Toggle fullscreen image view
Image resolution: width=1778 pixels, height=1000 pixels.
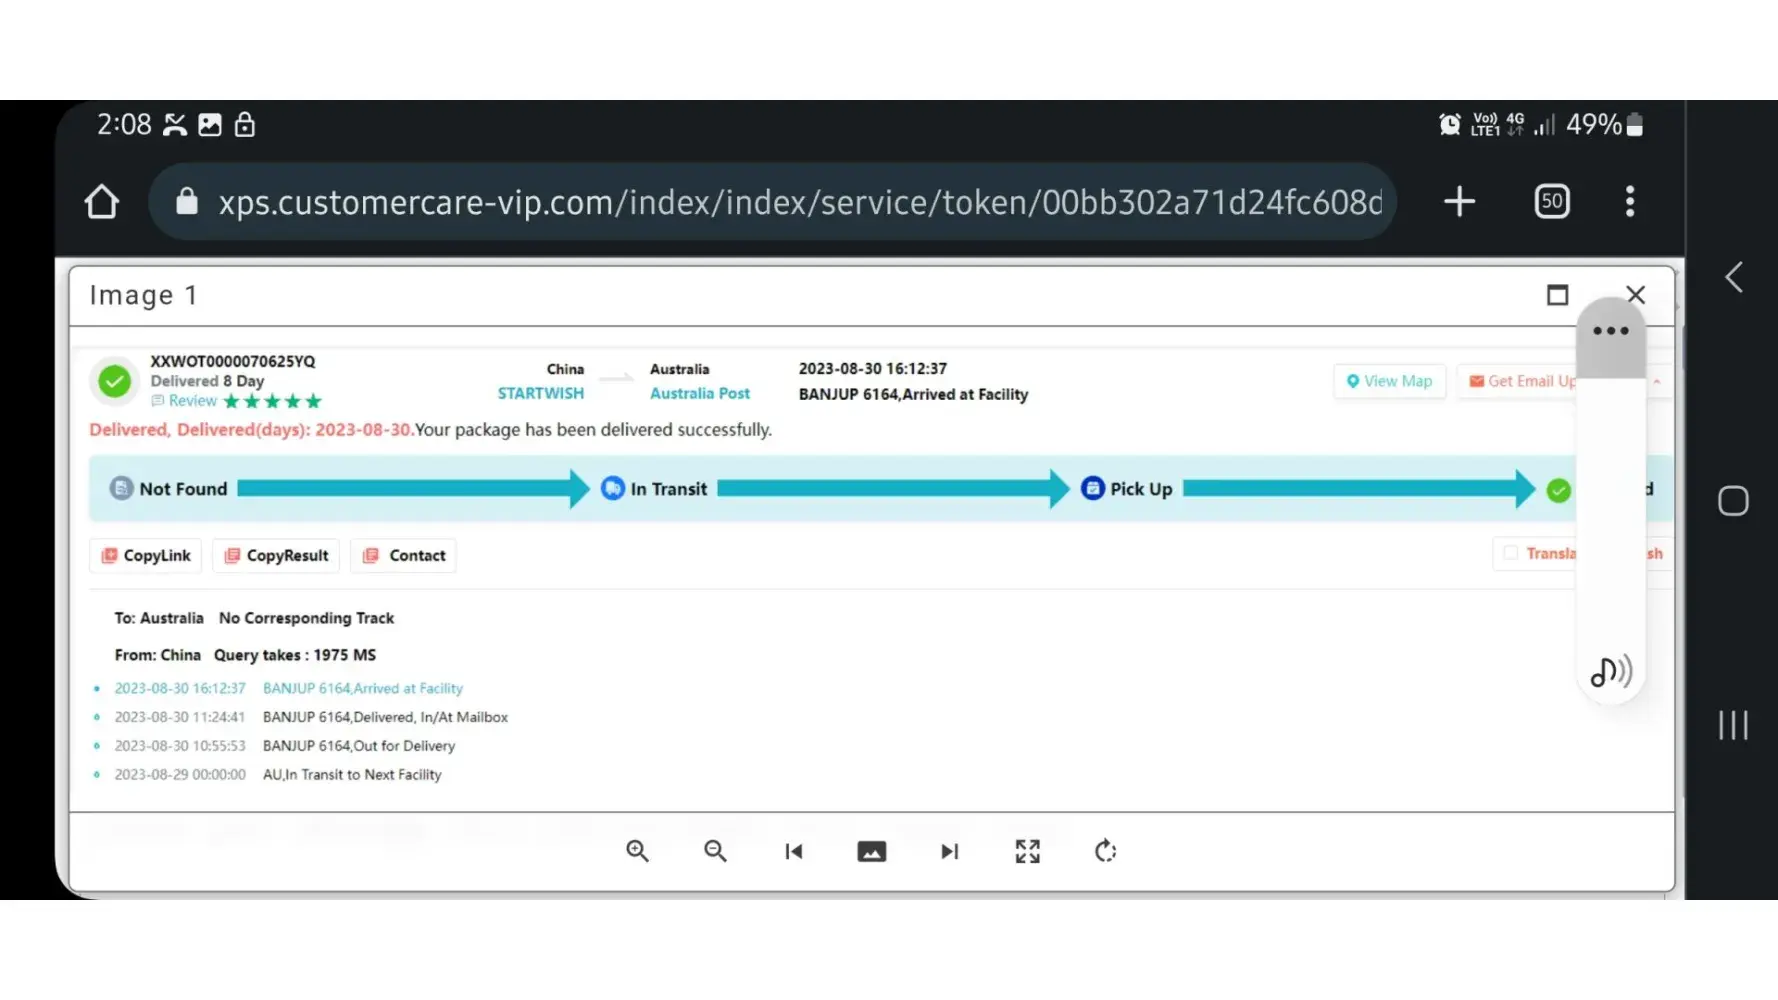1027,851
